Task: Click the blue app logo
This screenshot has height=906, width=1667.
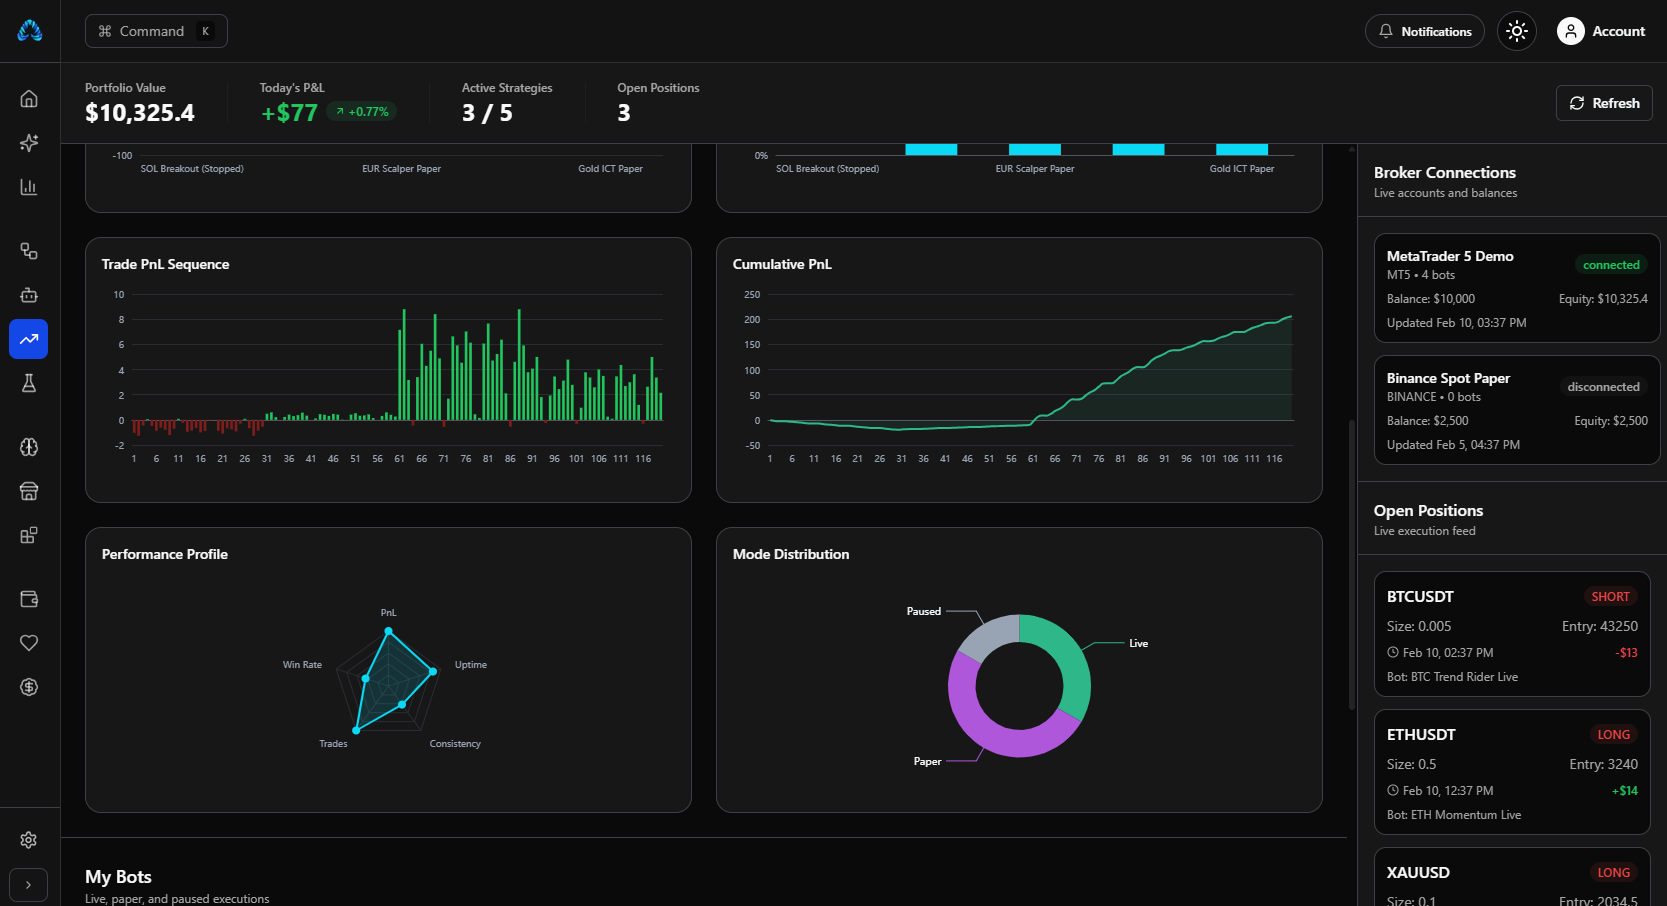Action: pyautogui.click(x=30, y=31)
